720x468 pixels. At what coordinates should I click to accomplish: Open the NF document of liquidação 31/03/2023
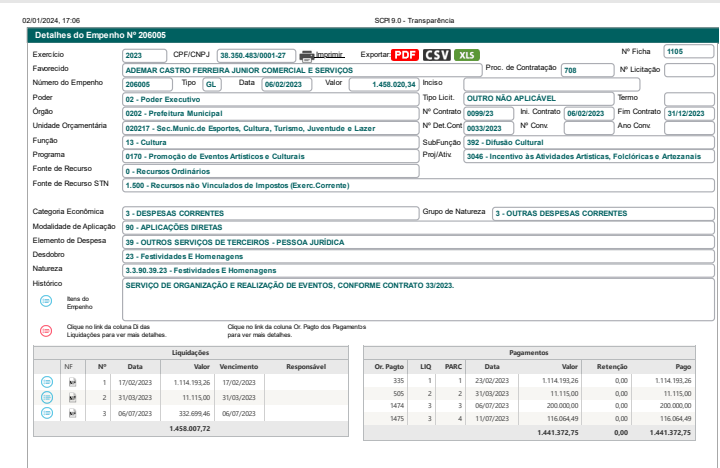coord(71,397)
